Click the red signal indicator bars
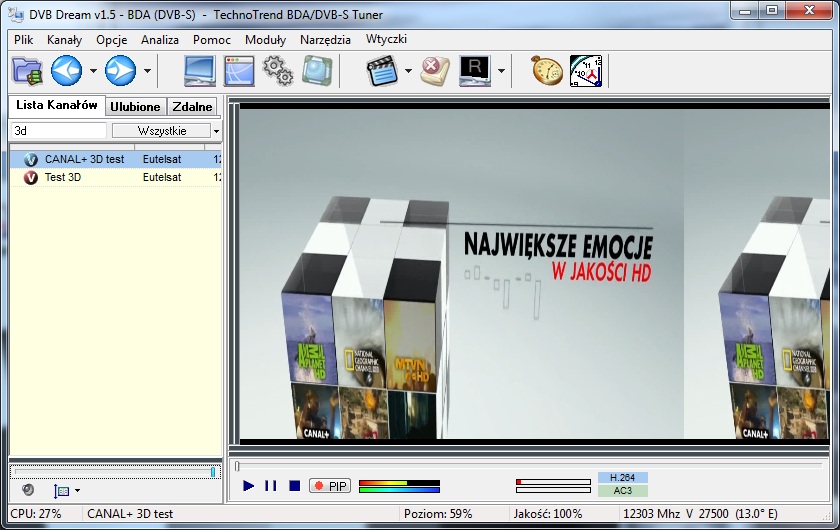The width and height of the screenshot is (840, 530). [x=553, y=486]
